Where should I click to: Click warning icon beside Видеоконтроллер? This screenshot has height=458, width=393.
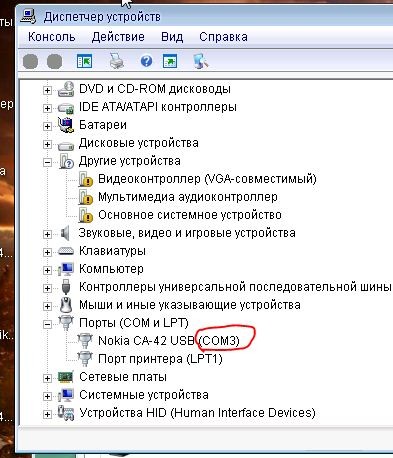(85, 179)
